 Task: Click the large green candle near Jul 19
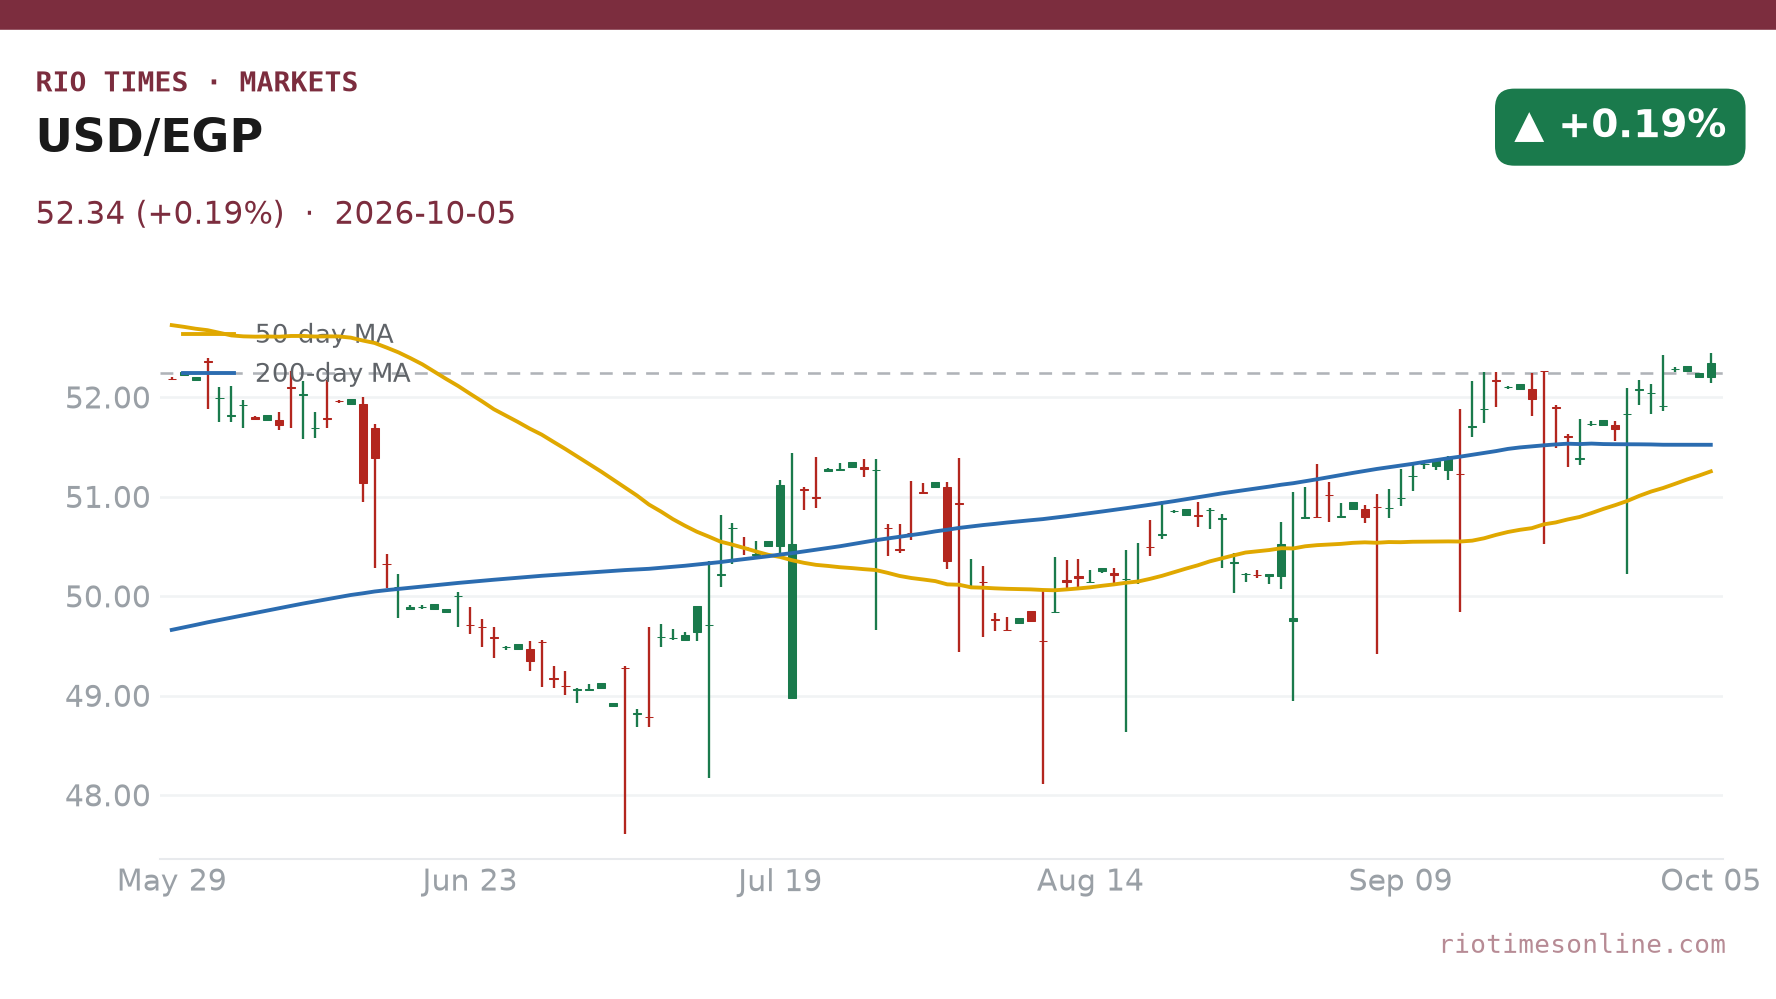(792, 620)
